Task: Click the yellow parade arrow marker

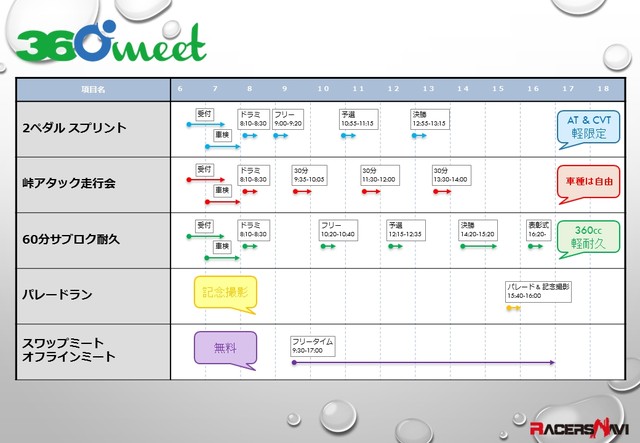Action: coord(513,308)
